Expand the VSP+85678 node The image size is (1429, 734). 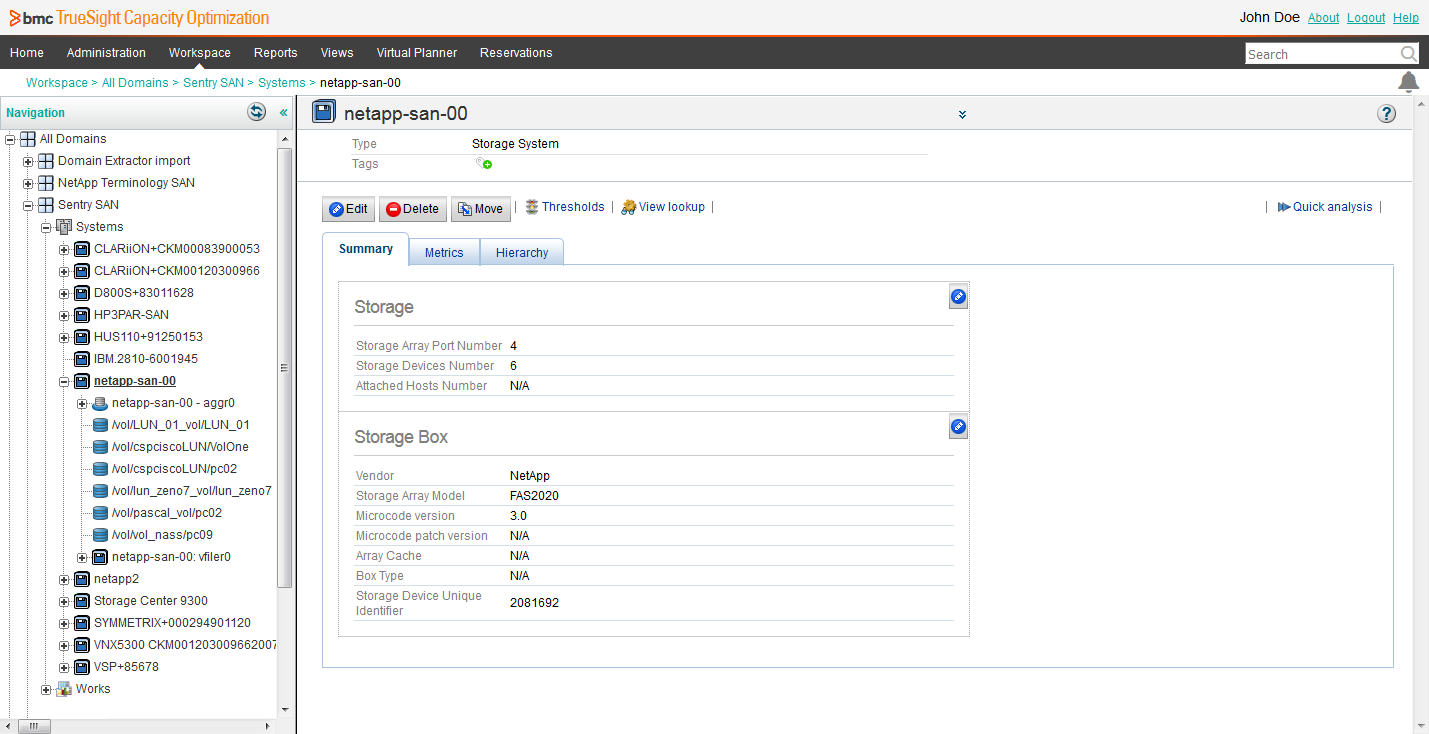(x=64, y=667)
